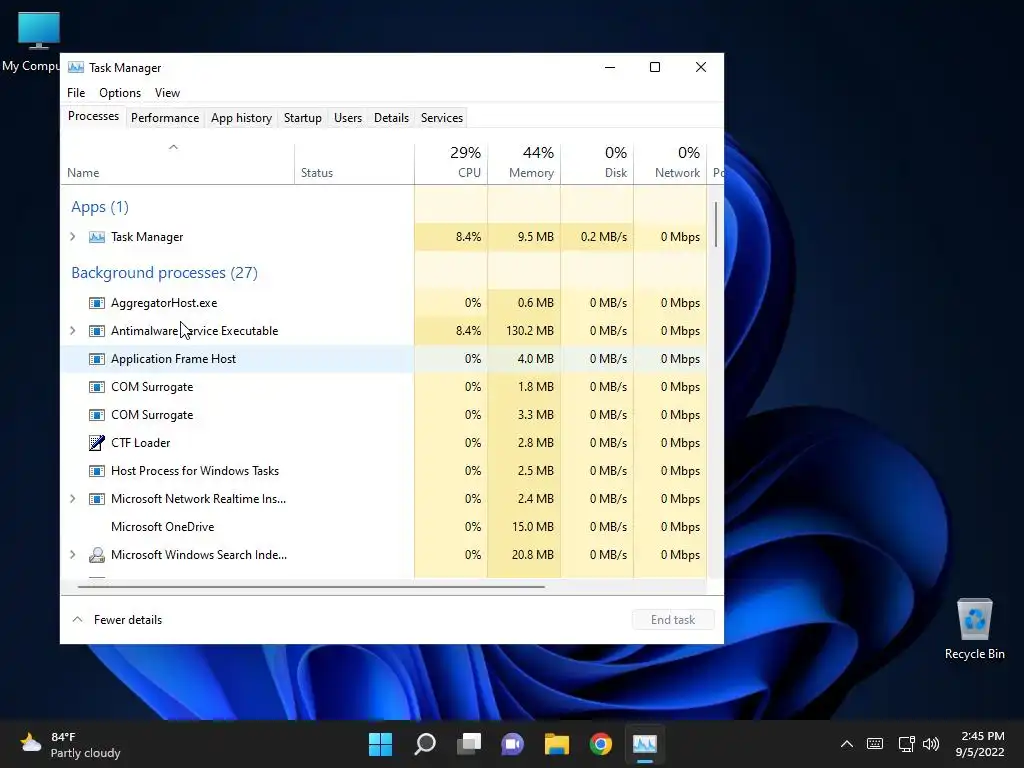Sort by the Name column header
Image resolution: width=1024 pixels, height=768 pixels.
178,164
